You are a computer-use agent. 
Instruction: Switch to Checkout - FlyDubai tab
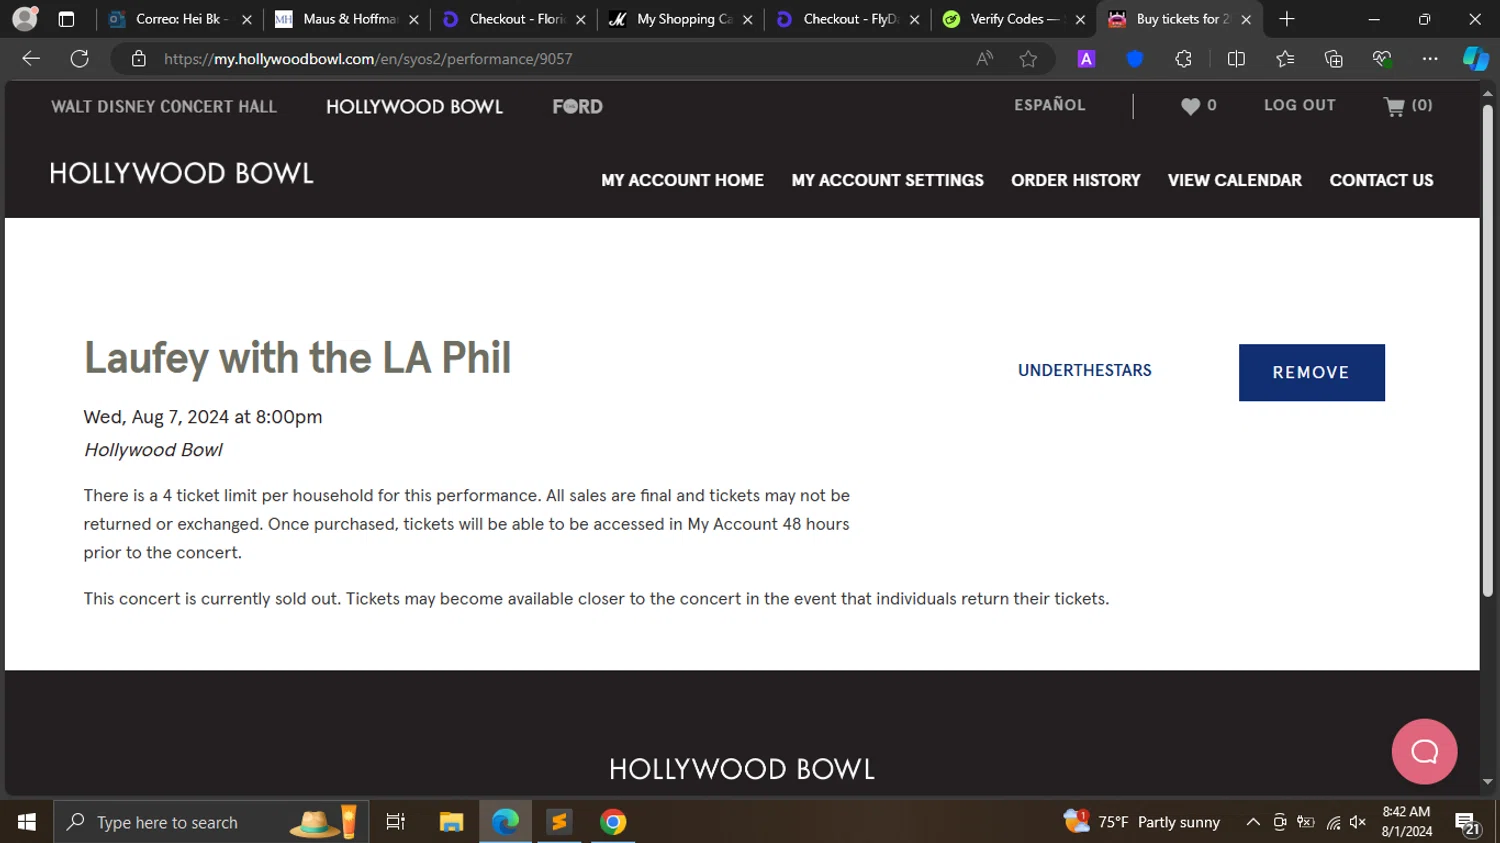[x=848, y=19]
